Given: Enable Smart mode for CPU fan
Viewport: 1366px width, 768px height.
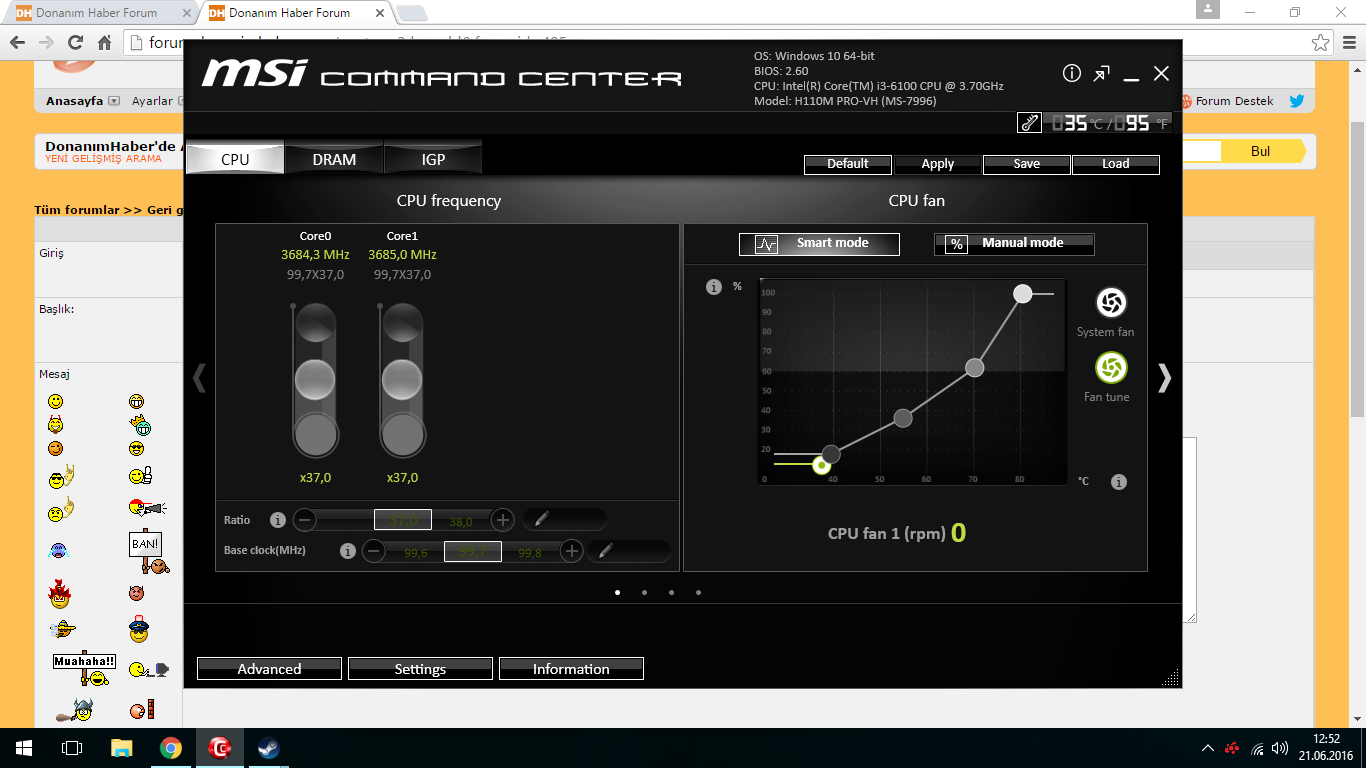Looking at the screenshot, I should [x=819, y=244].
